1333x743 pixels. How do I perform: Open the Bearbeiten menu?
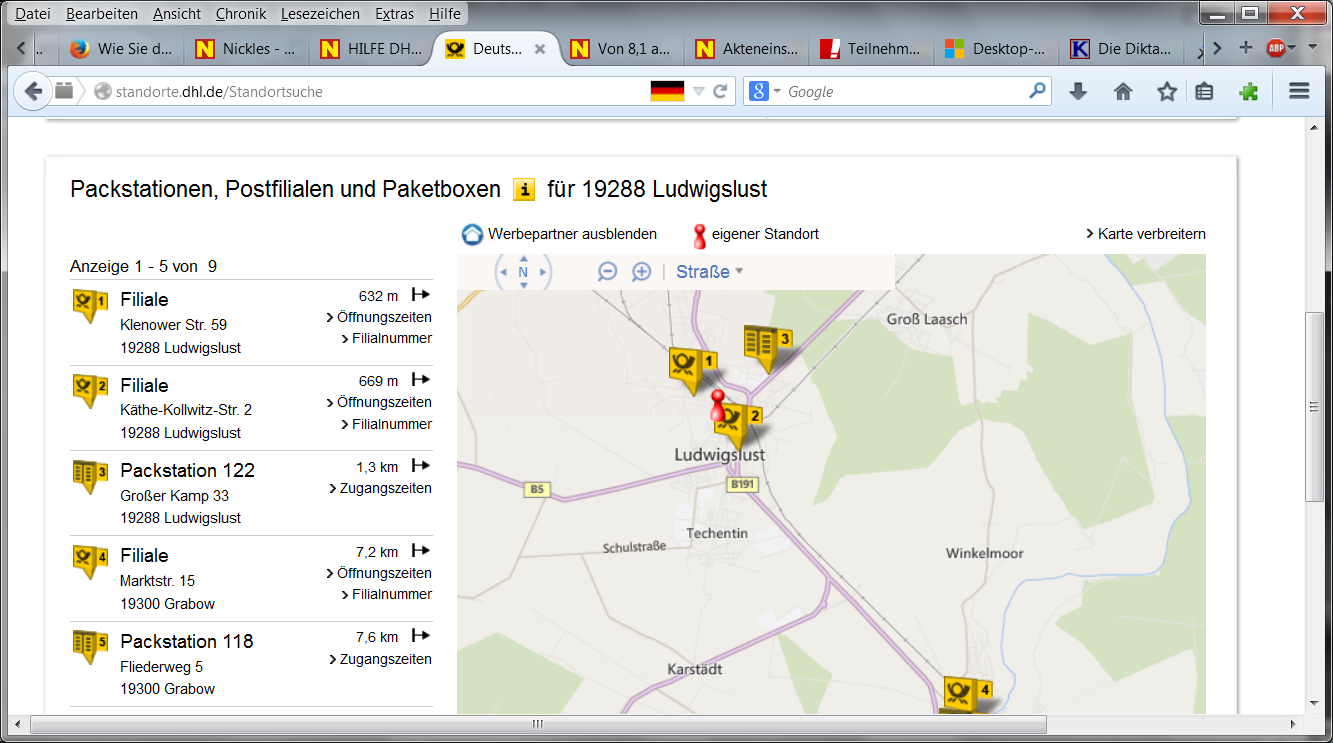tap(102, 14)
